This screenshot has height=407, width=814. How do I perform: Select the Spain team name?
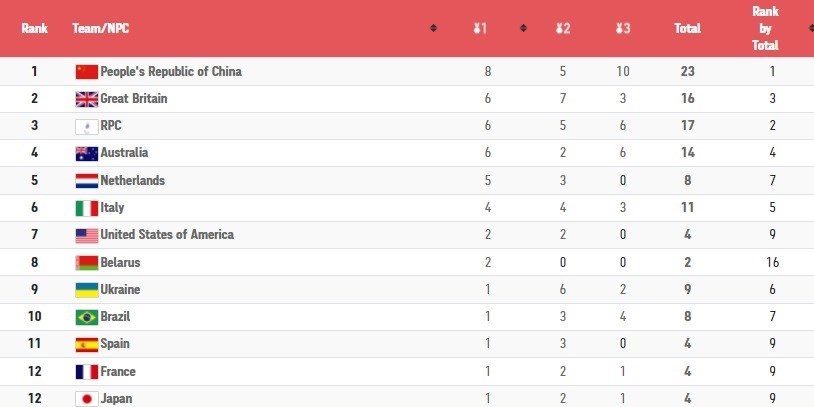pos(115,344)
